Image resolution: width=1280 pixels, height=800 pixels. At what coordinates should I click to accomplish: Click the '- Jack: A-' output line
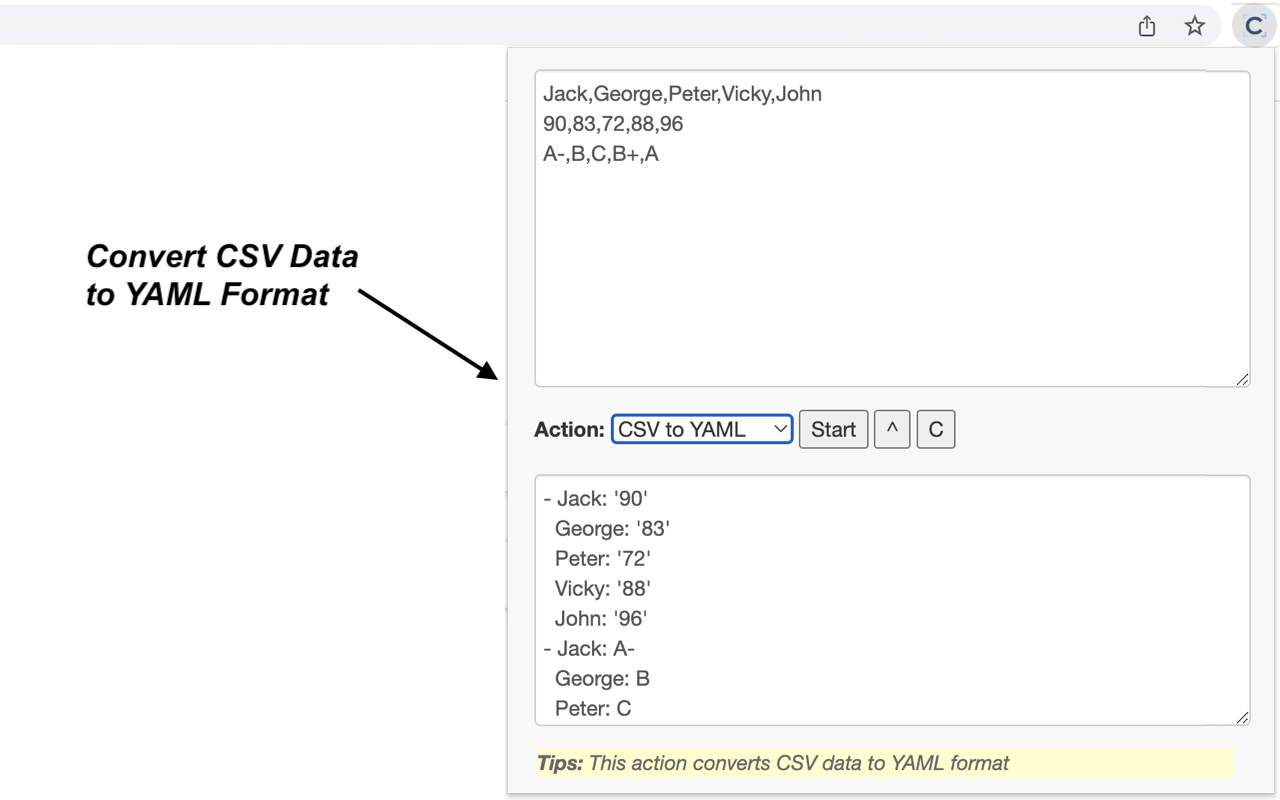click(589, 648)
